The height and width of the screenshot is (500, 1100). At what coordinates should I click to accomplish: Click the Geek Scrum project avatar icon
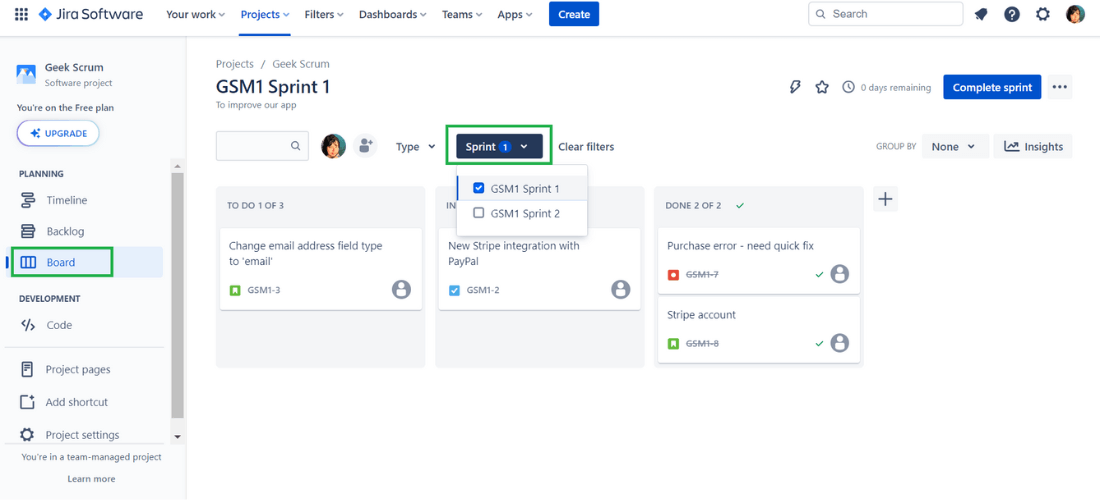click(x=26, y=74)
